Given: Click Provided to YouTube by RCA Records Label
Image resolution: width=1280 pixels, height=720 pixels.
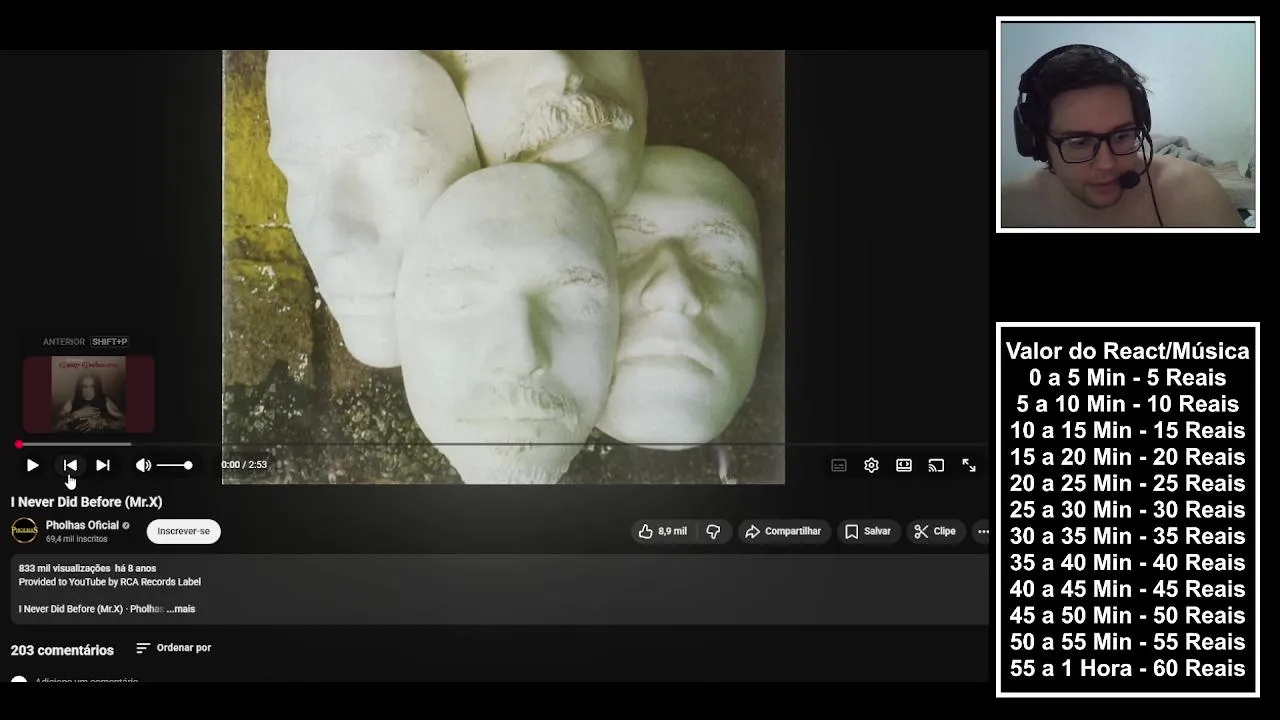Looking at the screenshot, I should (x=110, y=582).
